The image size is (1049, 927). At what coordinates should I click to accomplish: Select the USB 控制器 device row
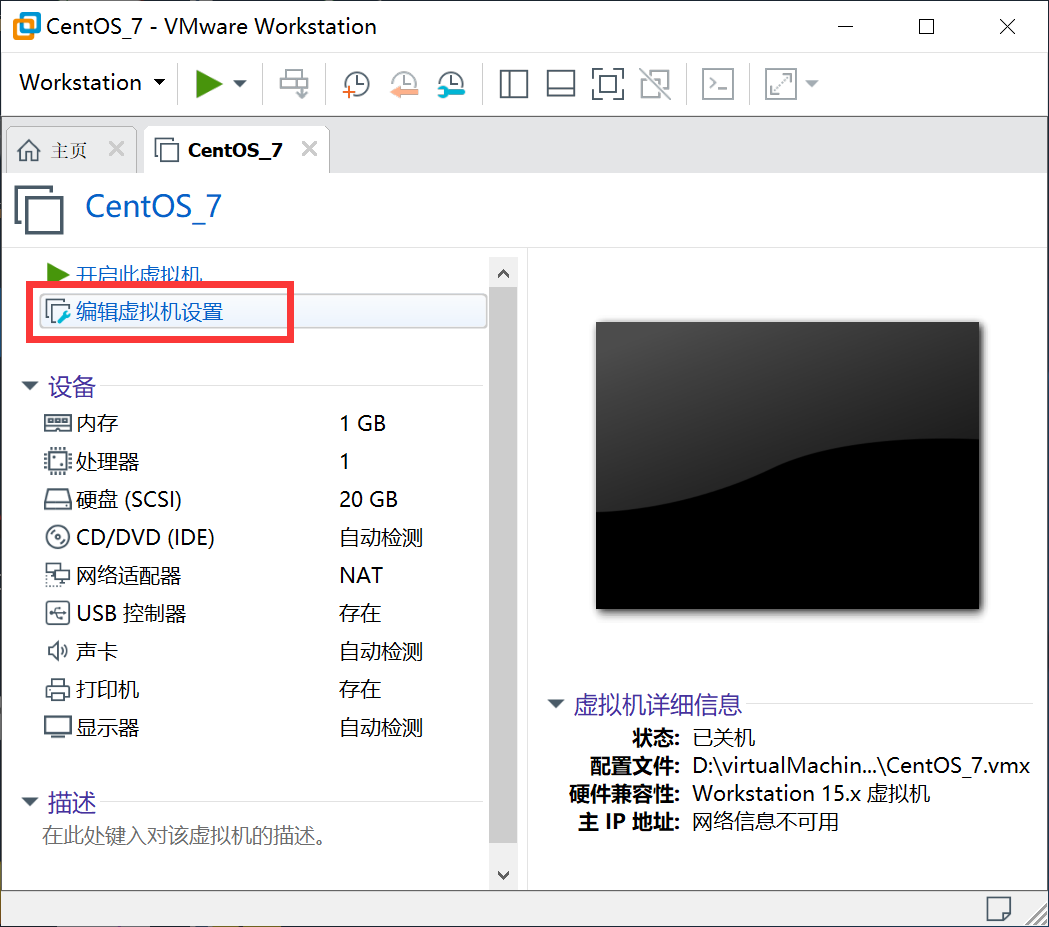262,613
